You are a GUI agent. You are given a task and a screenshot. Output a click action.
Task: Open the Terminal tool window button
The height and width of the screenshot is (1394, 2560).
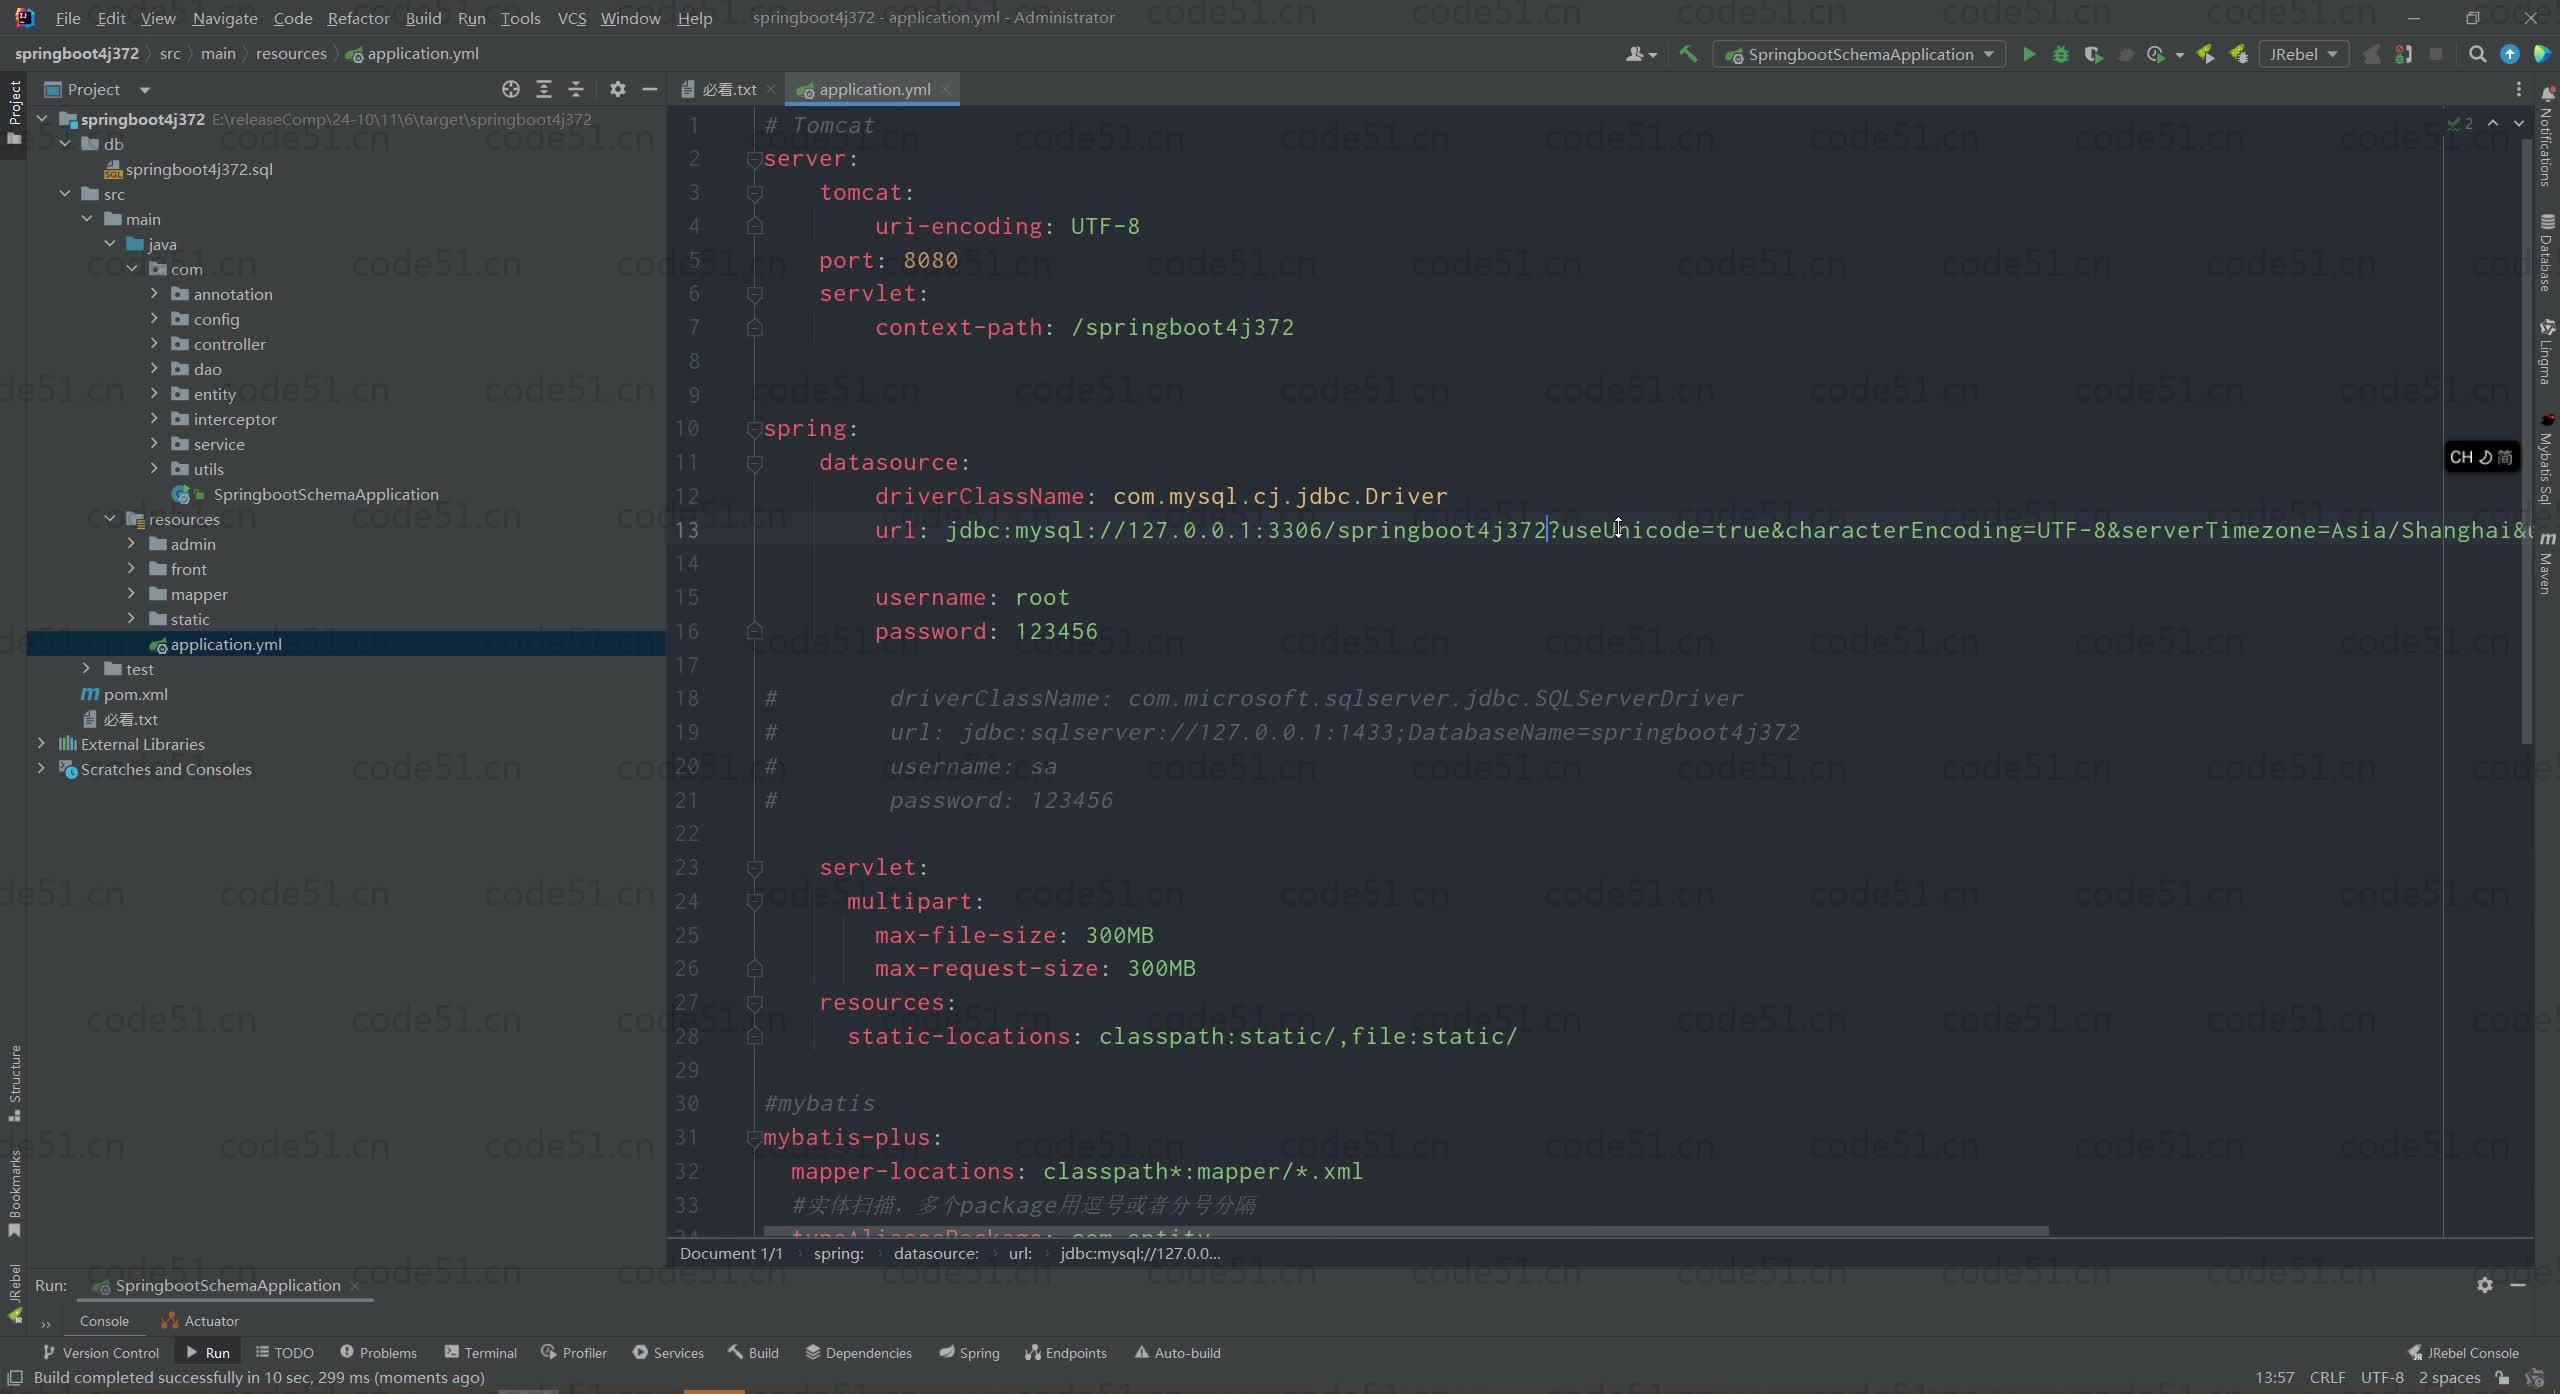481,1353
